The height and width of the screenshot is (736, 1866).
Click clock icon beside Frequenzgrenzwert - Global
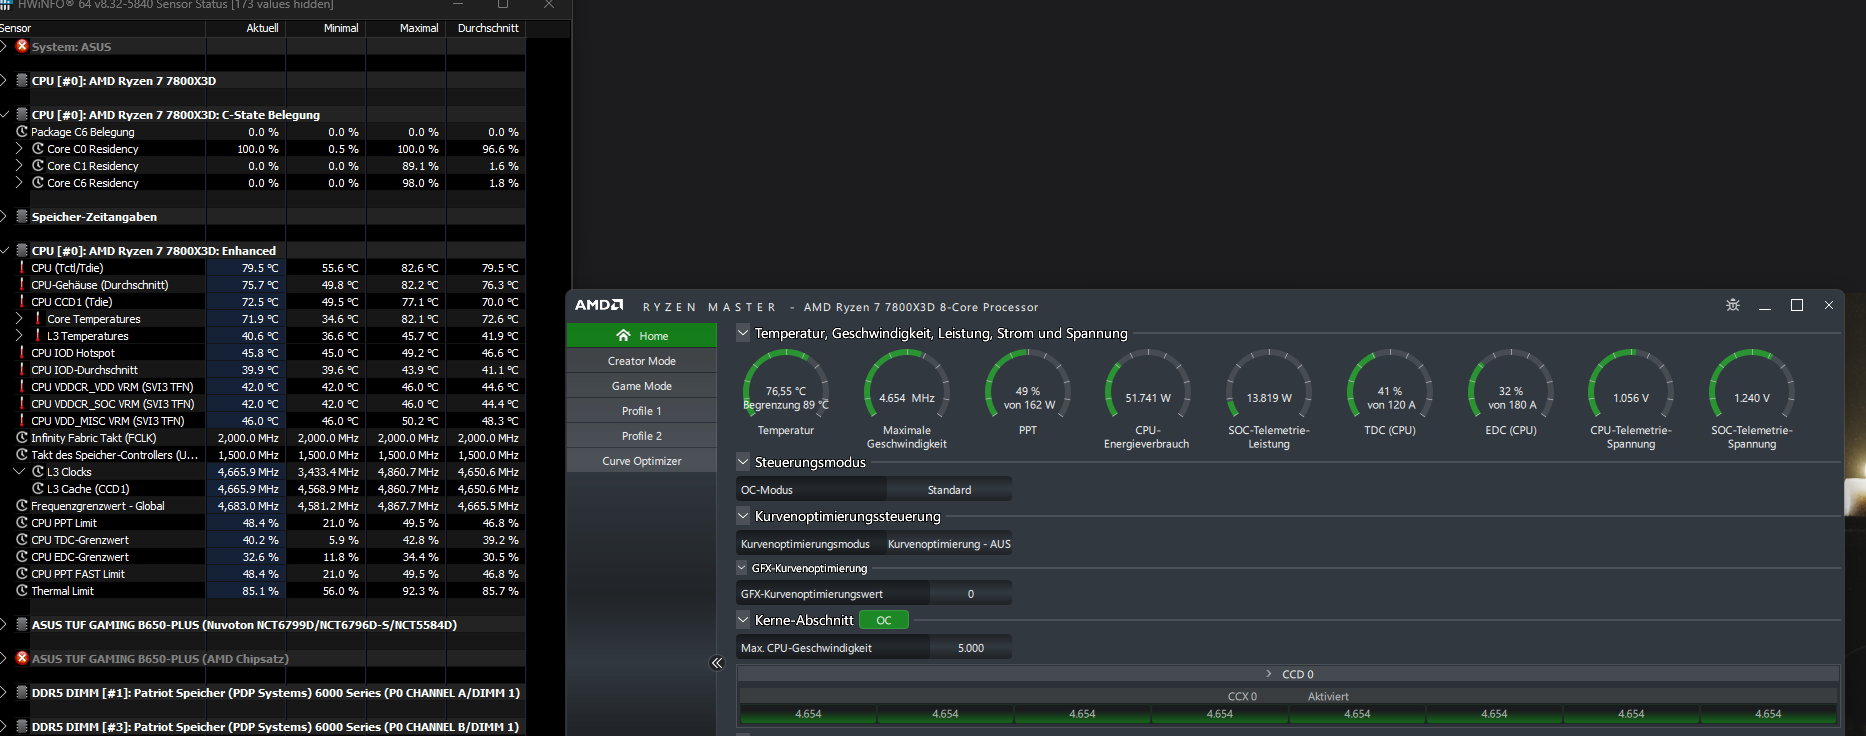(x=22, y=505)
